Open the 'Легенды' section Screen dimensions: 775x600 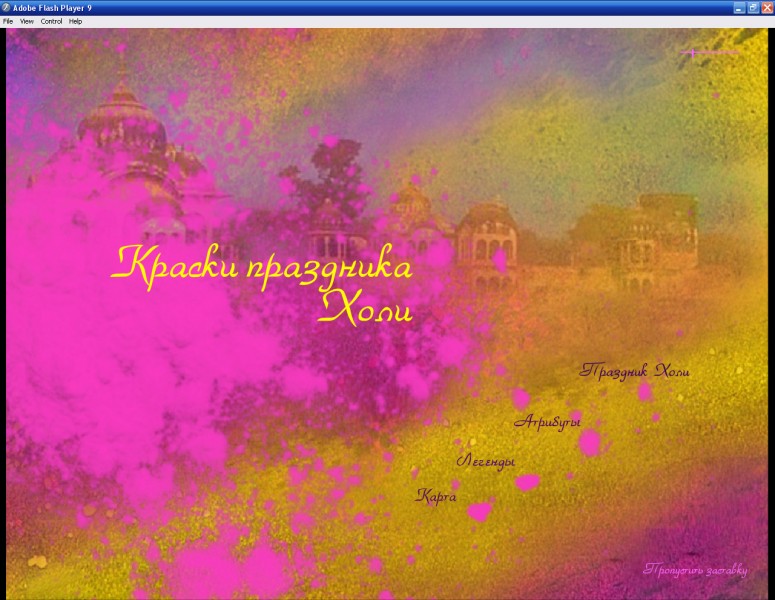[486, 462]
